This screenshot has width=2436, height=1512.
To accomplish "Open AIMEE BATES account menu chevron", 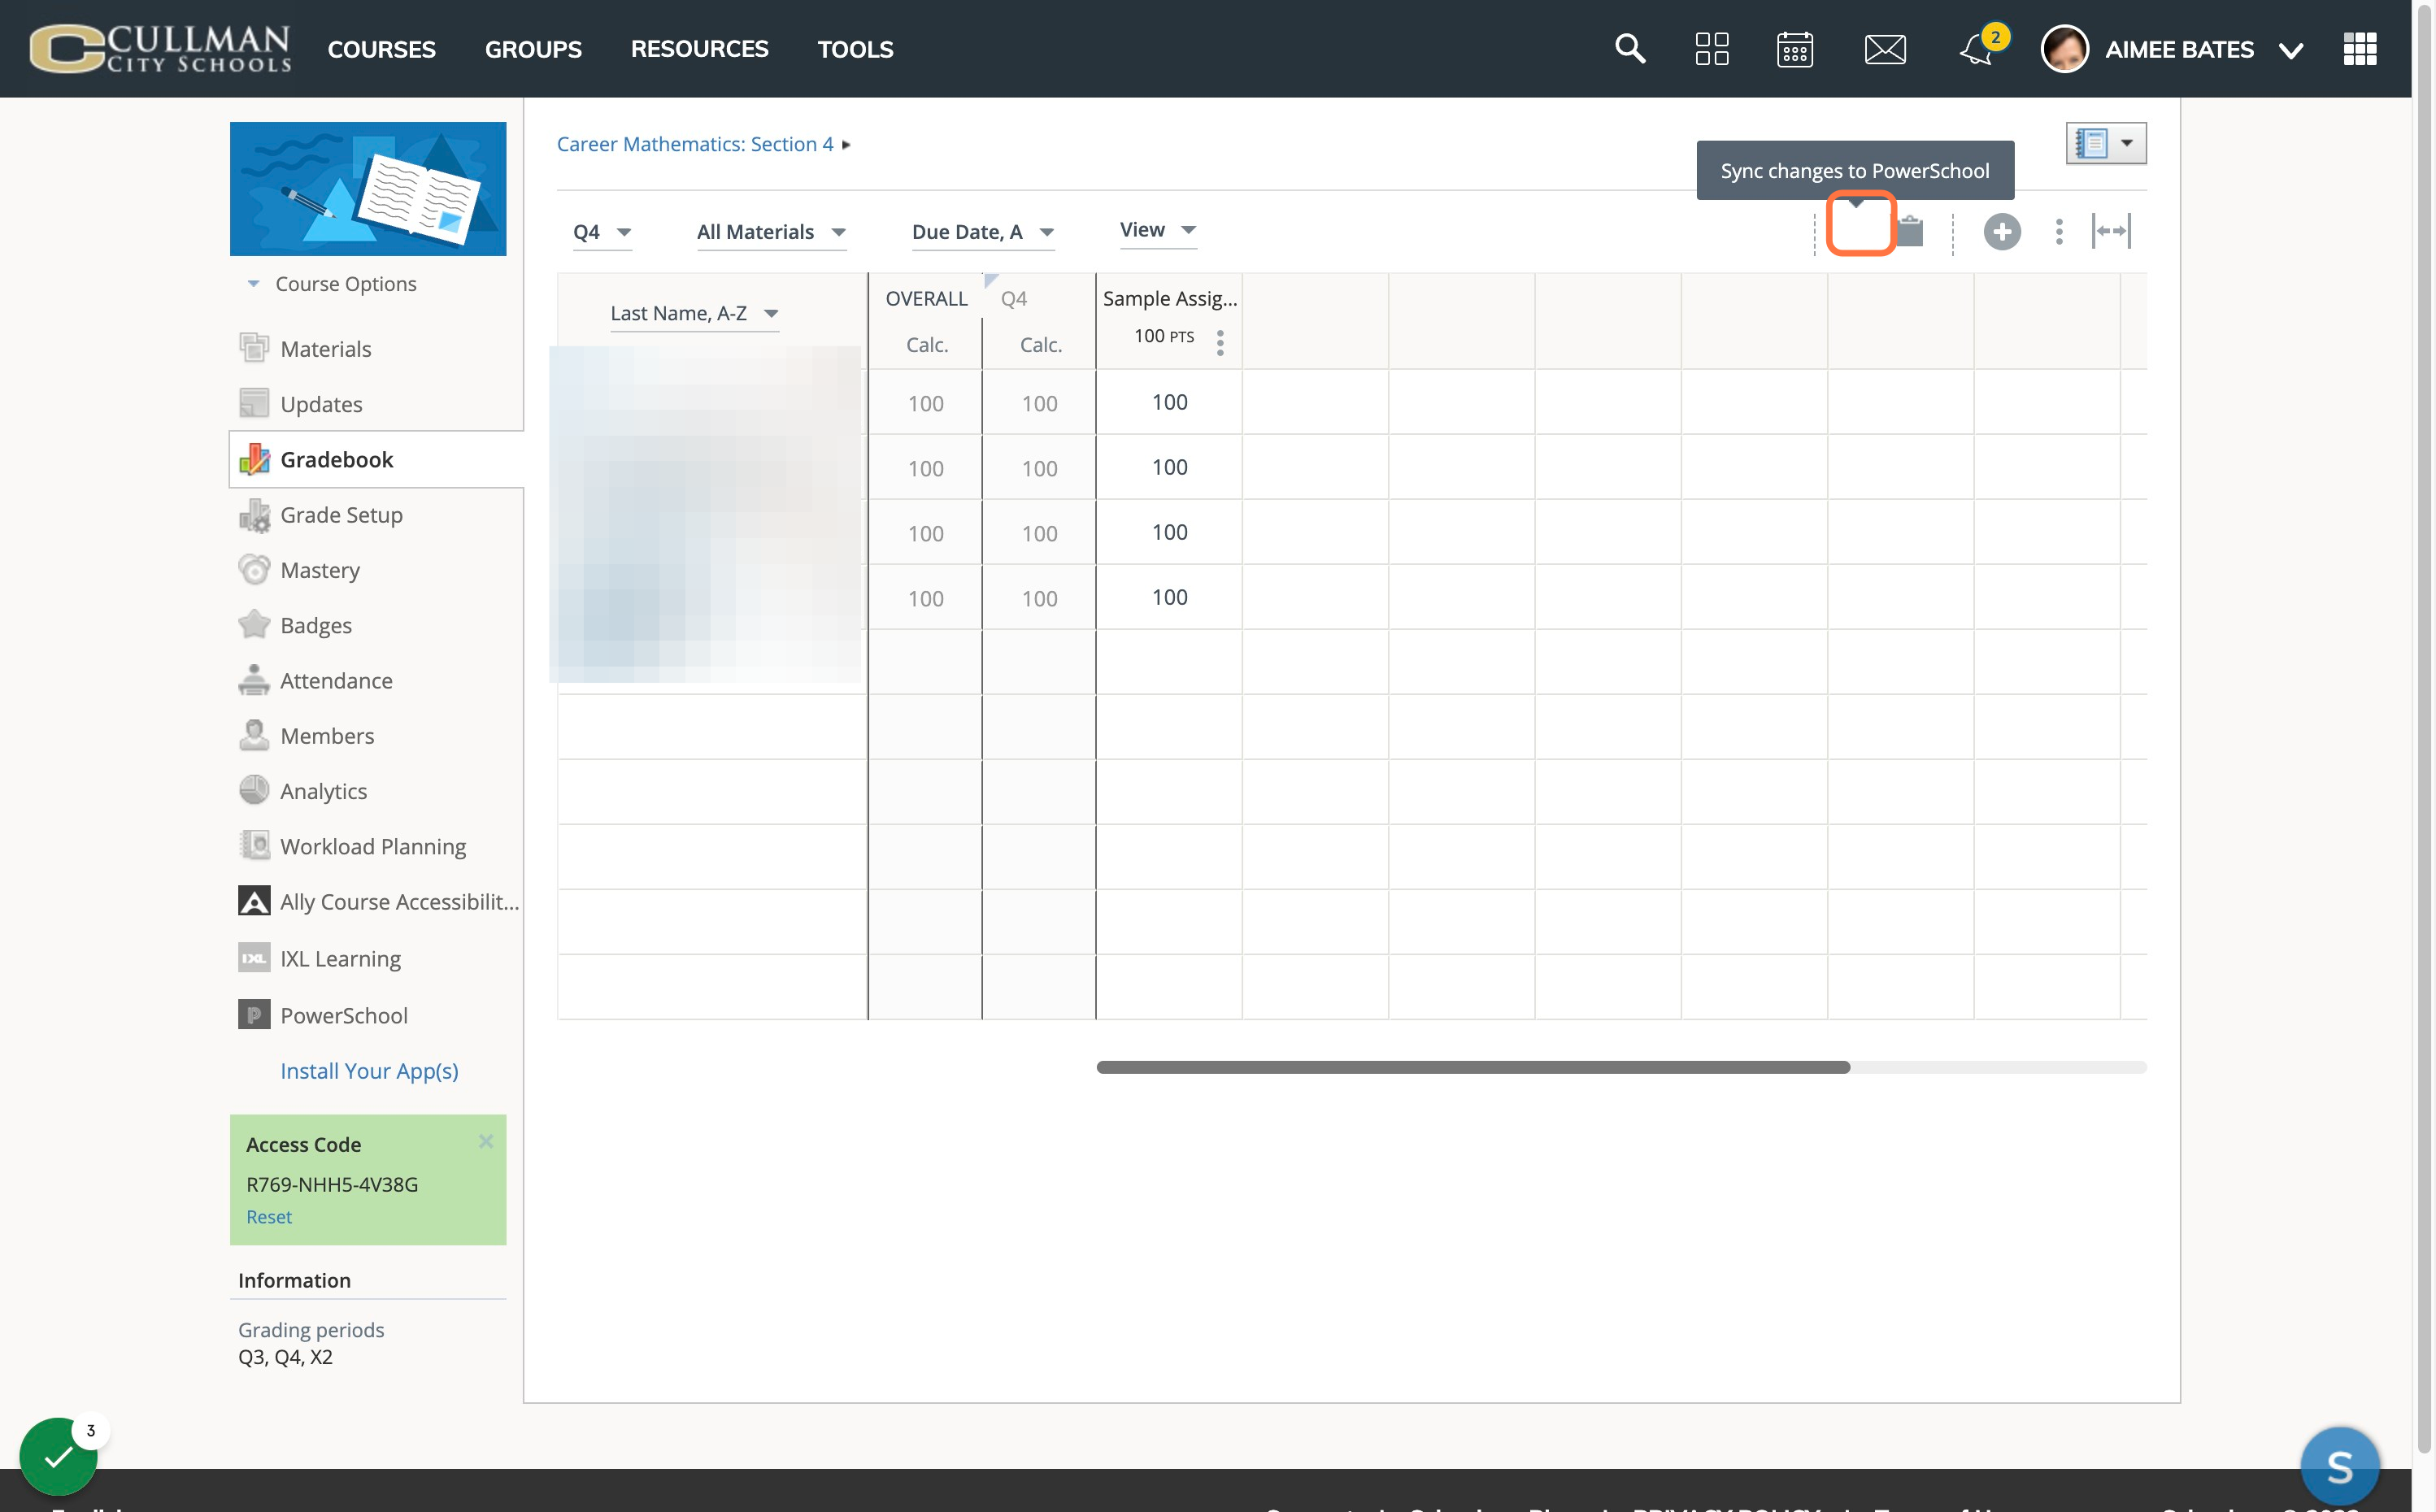I will 2290,50.
